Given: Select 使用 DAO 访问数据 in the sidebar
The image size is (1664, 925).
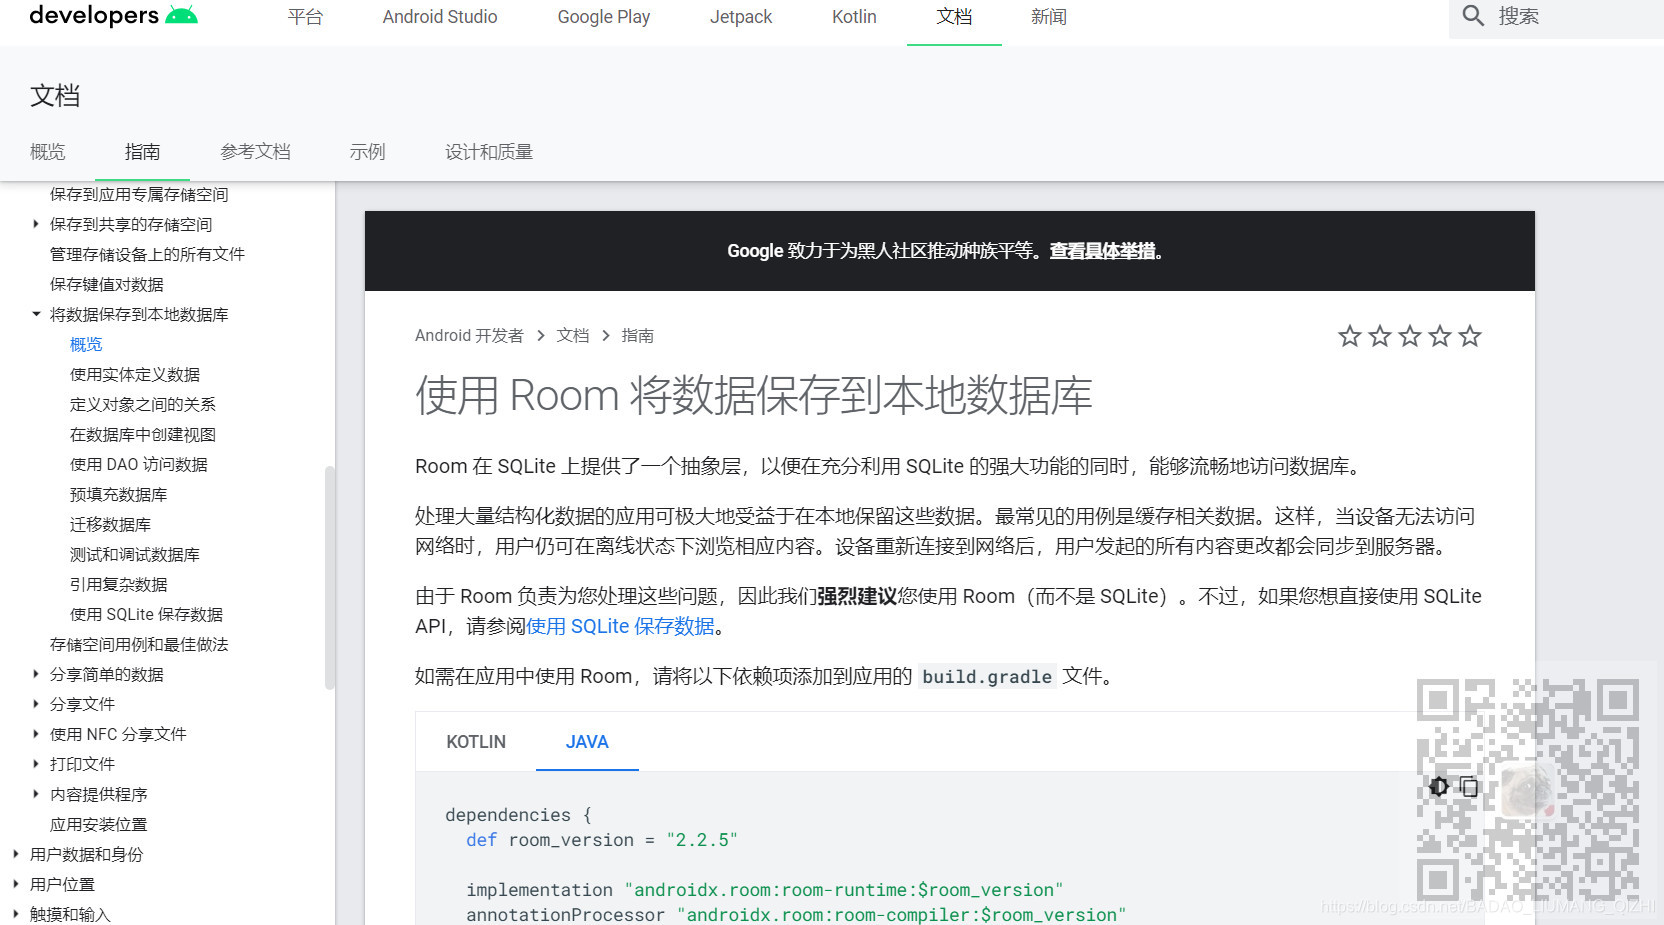Looking at the screenshot, I should 138,464.
